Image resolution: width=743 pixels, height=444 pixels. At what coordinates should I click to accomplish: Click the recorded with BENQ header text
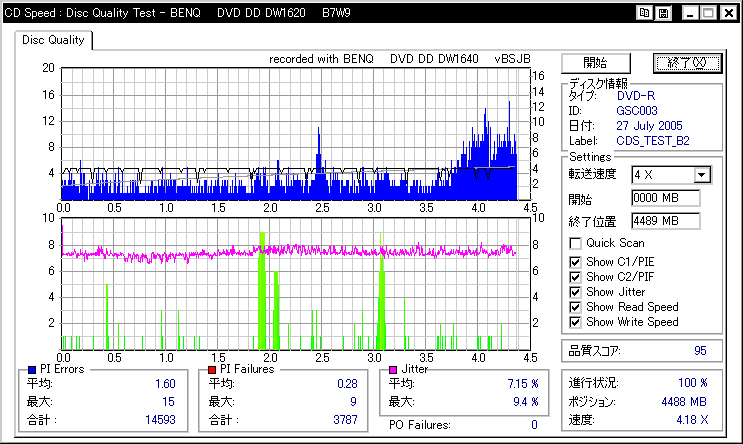399,59
